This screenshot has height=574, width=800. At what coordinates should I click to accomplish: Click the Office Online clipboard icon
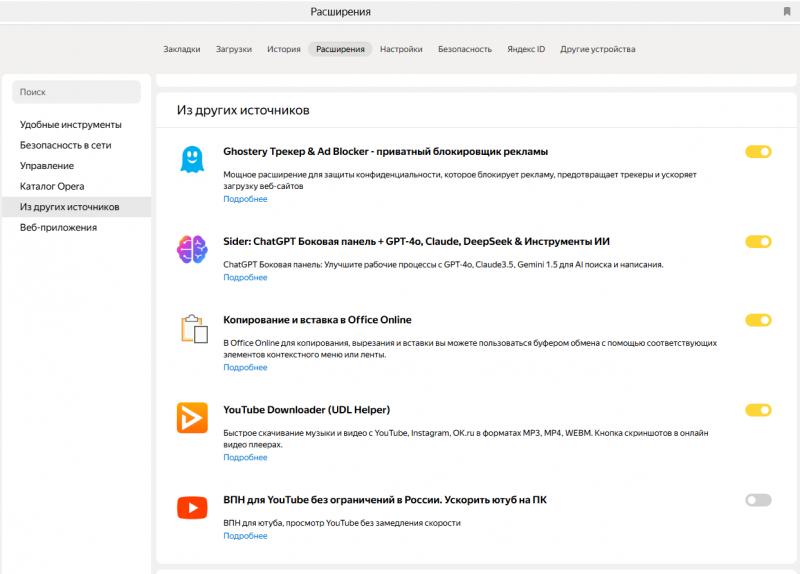click(x=194, y=328)
